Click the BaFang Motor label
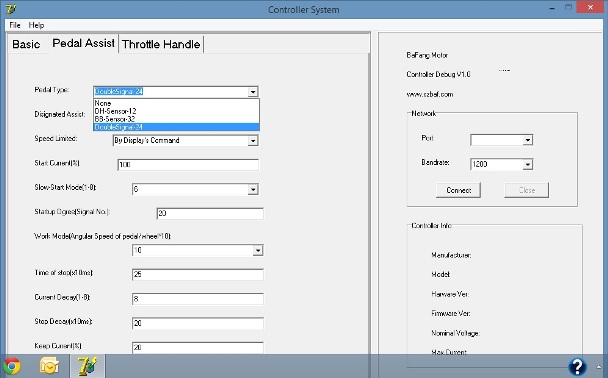This screenshot has width=608, height=378. (x=427, y=55)
